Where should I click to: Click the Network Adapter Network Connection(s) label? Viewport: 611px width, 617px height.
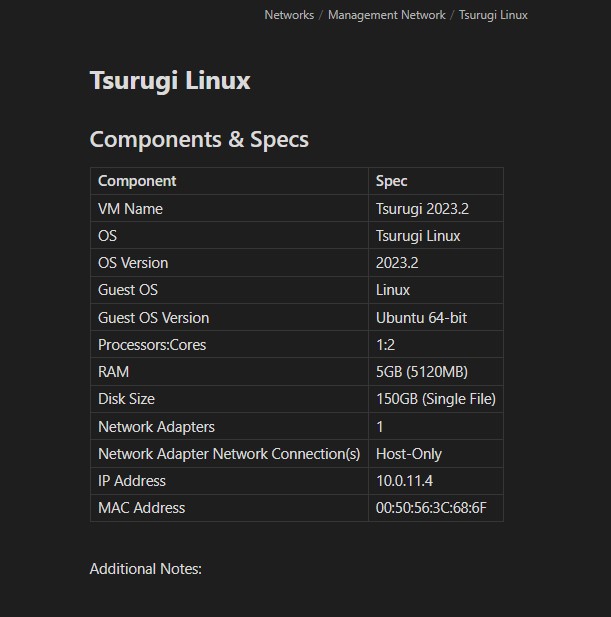pyautogui.click(x=229, y=454)
